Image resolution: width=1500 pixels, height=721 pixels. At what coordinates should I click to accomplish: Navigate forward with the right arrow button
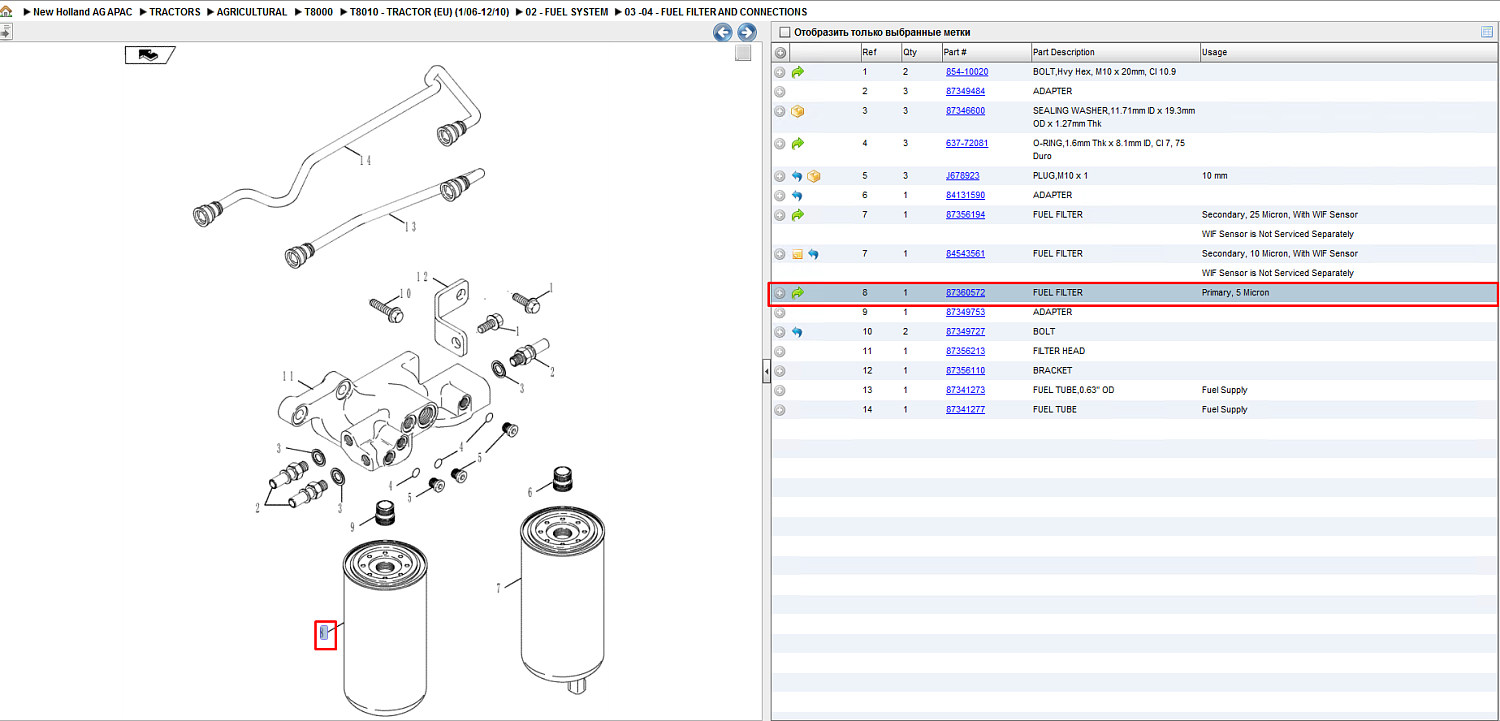click(746, 32)
